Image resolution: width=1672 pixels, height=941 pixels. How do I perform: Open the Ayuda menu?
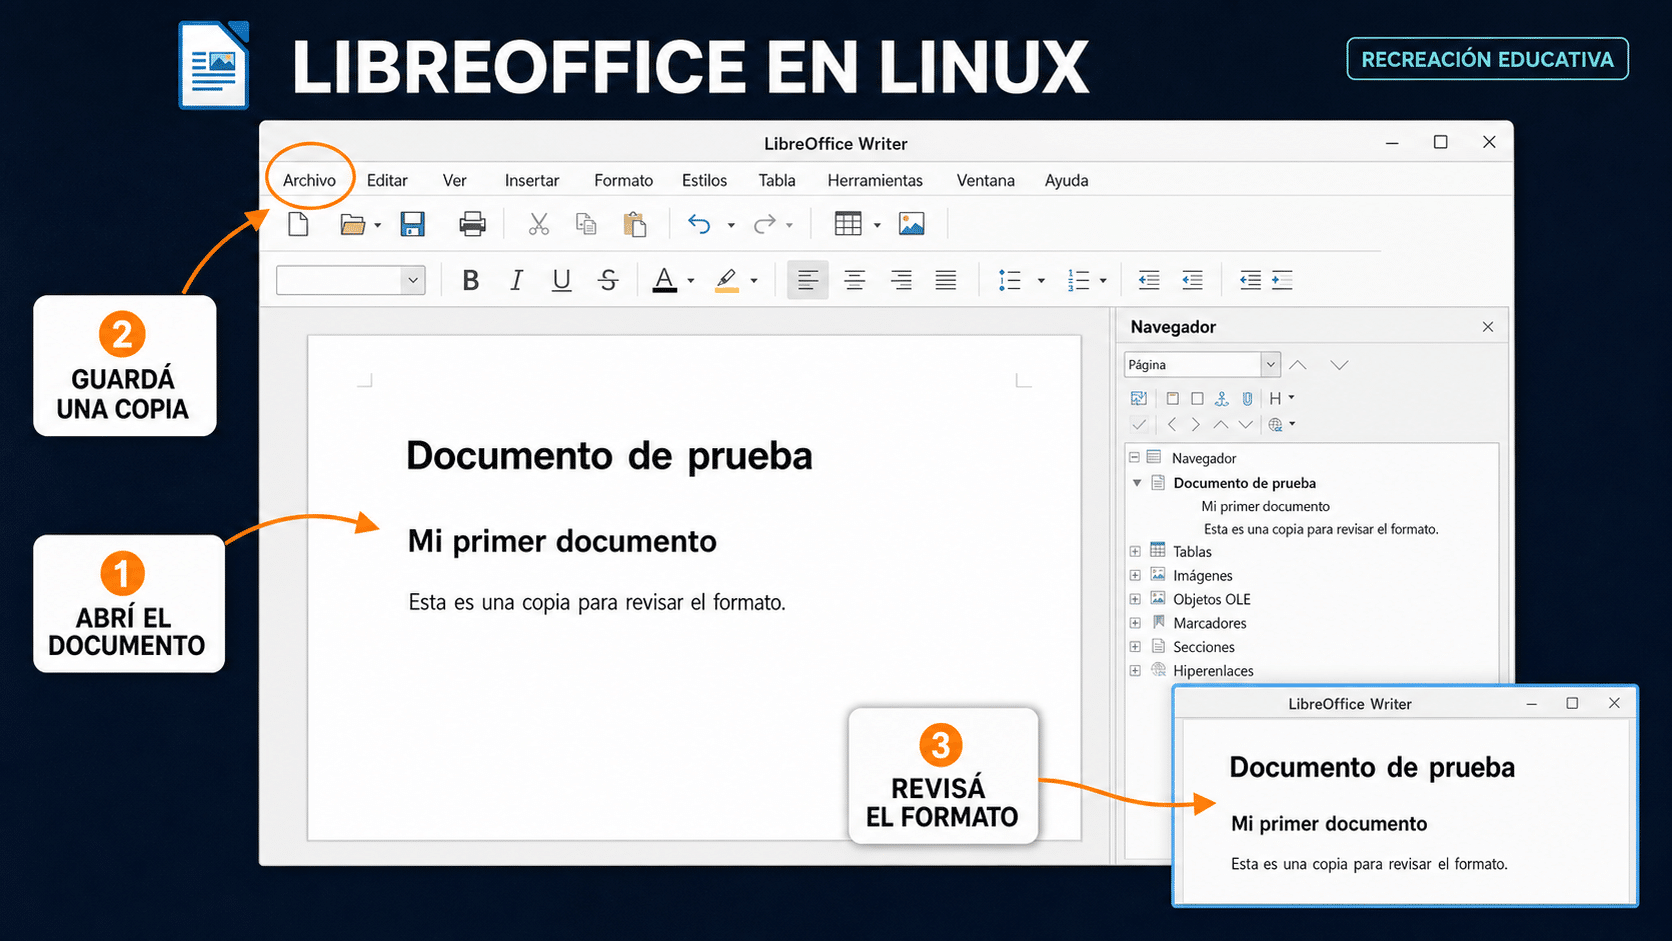1067,180
